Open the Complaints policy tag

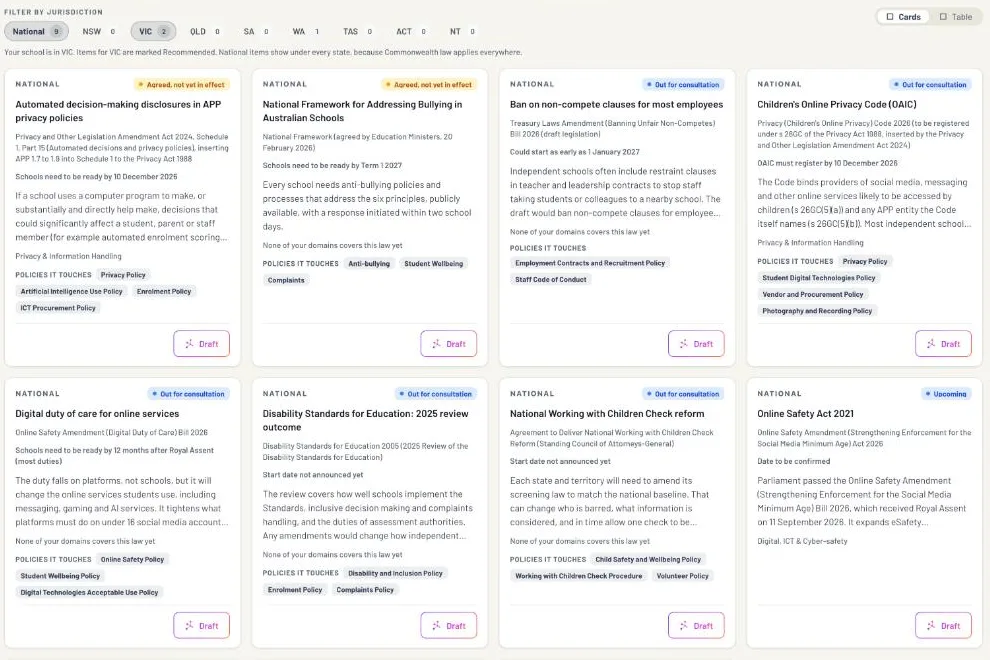(286, 280)
